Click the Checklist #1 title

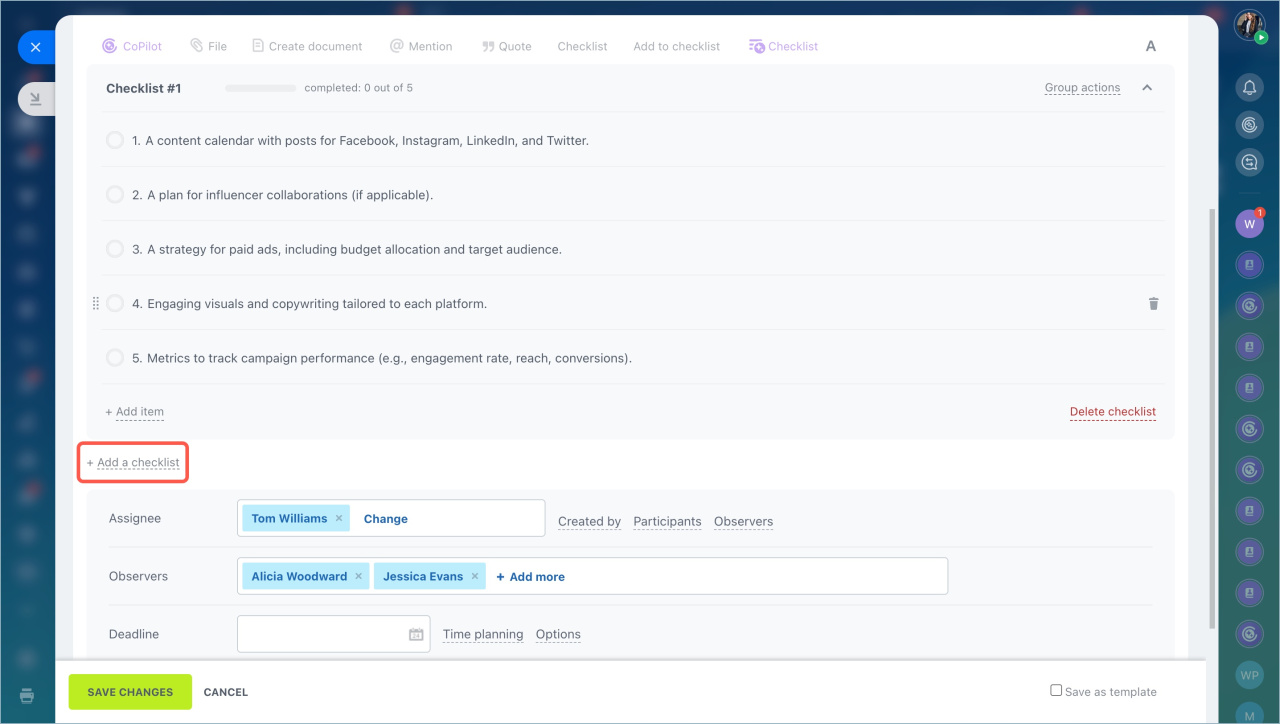coord(144,88)
